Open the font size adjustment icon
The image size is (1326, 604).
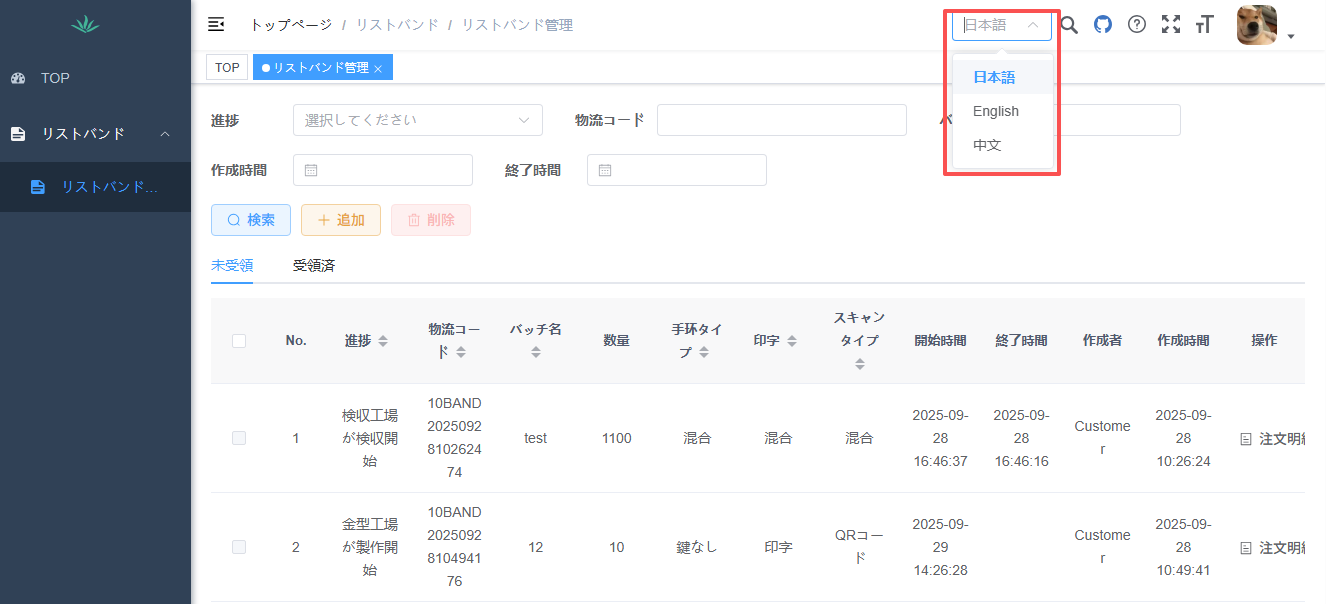pyautogui.click(x=1205, y=25)
